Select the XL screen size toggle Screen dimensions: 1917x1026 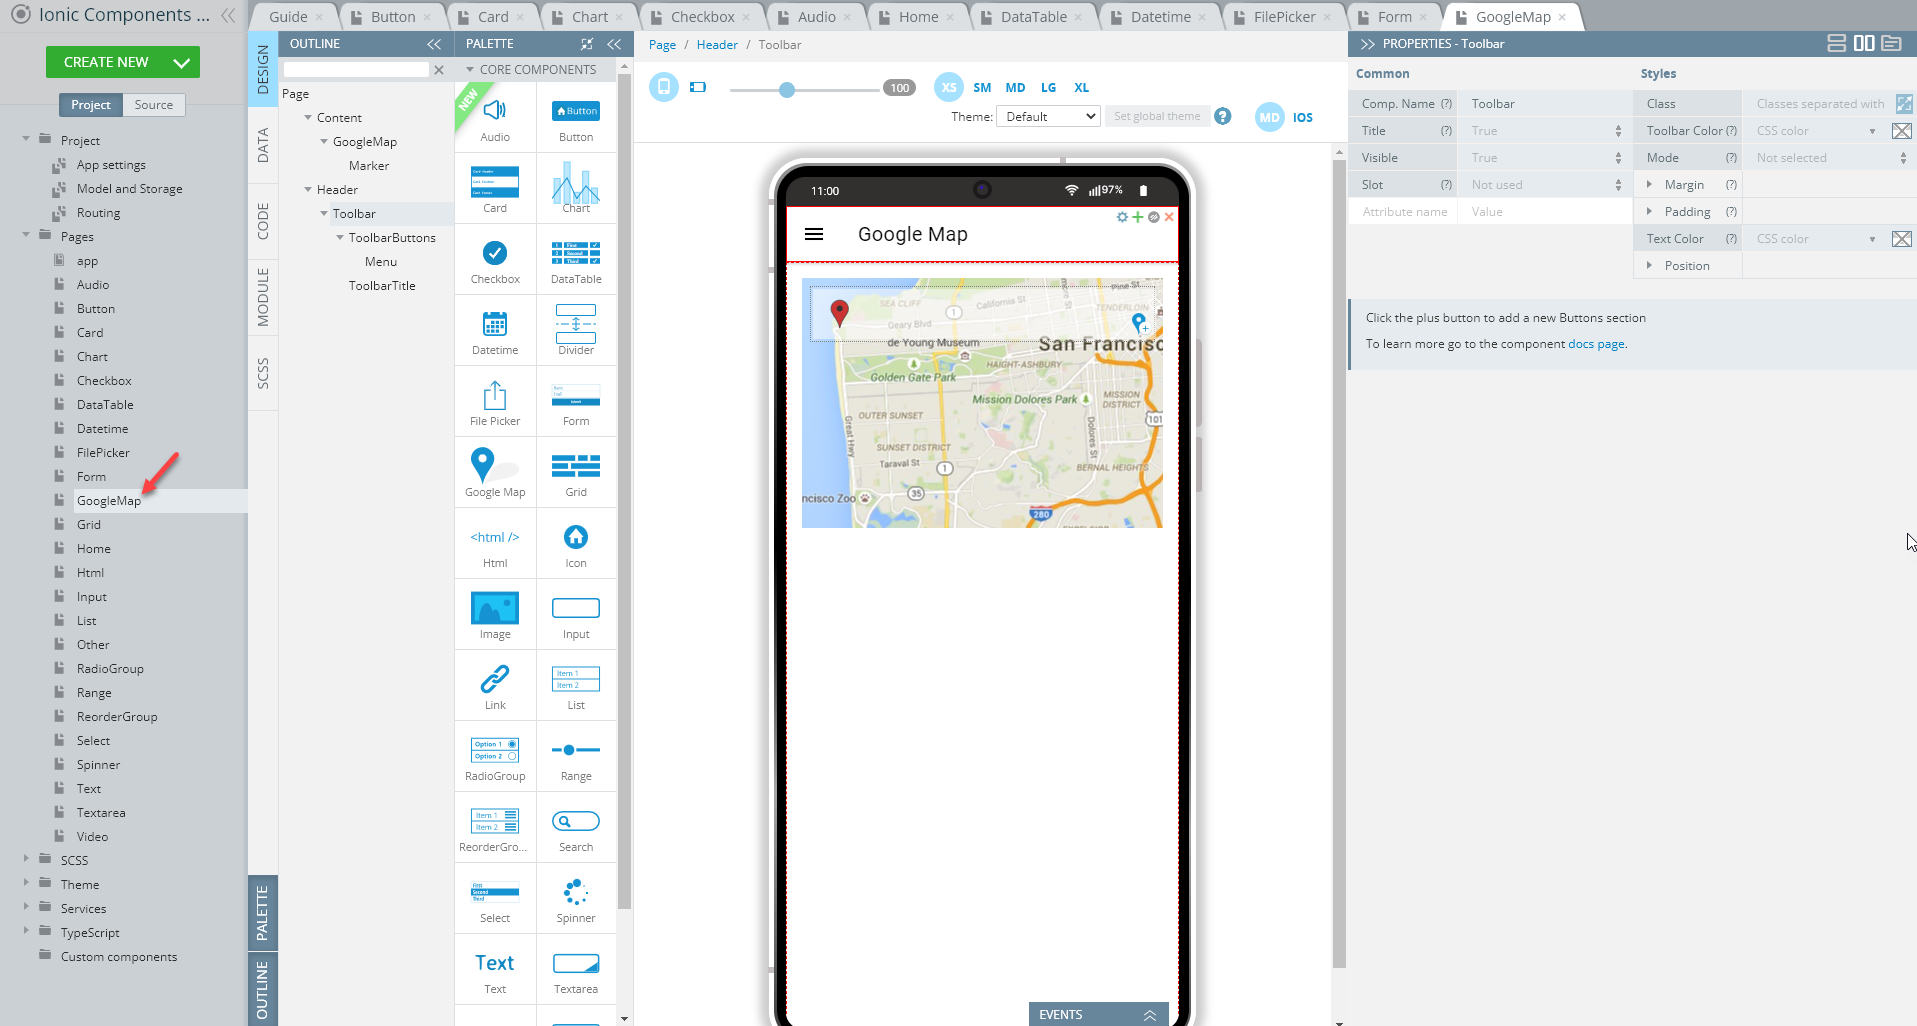(x=1081, y=88)
